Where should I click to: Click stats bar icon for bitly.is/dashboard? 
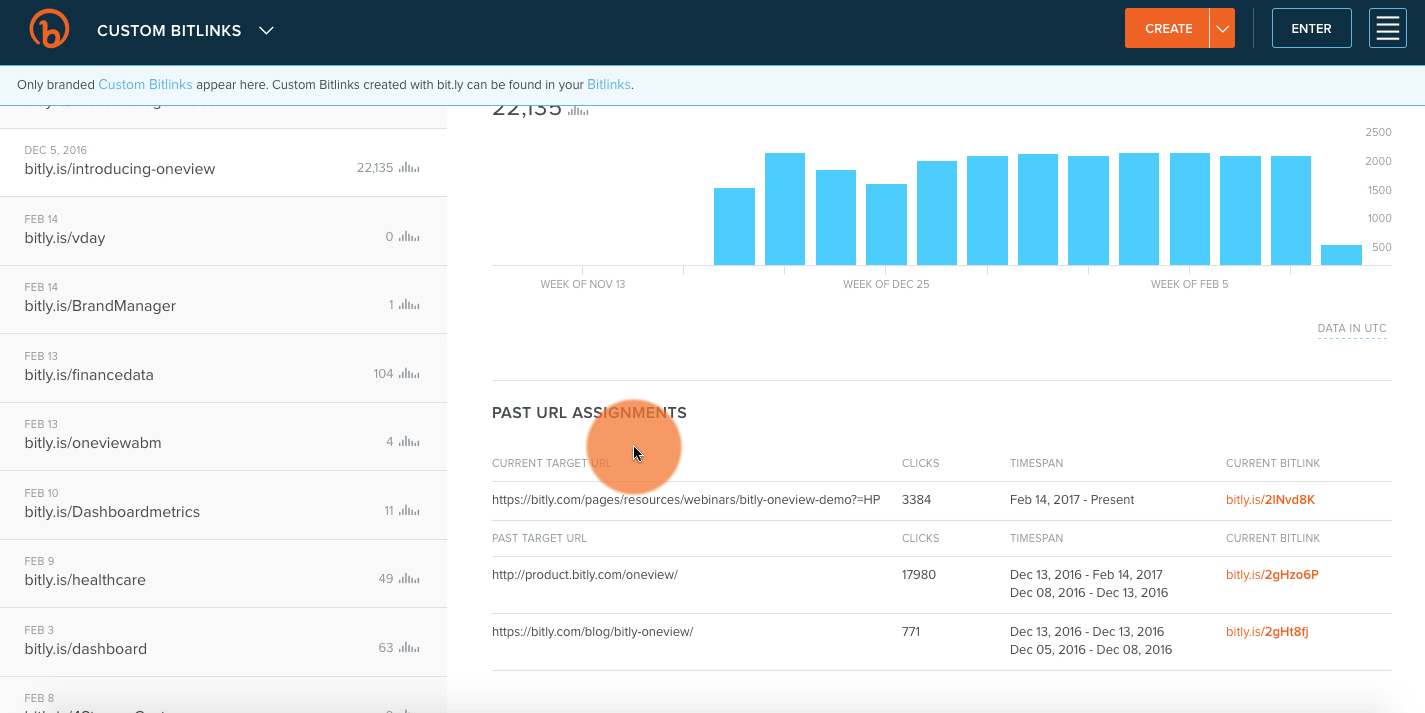[409, 648]
